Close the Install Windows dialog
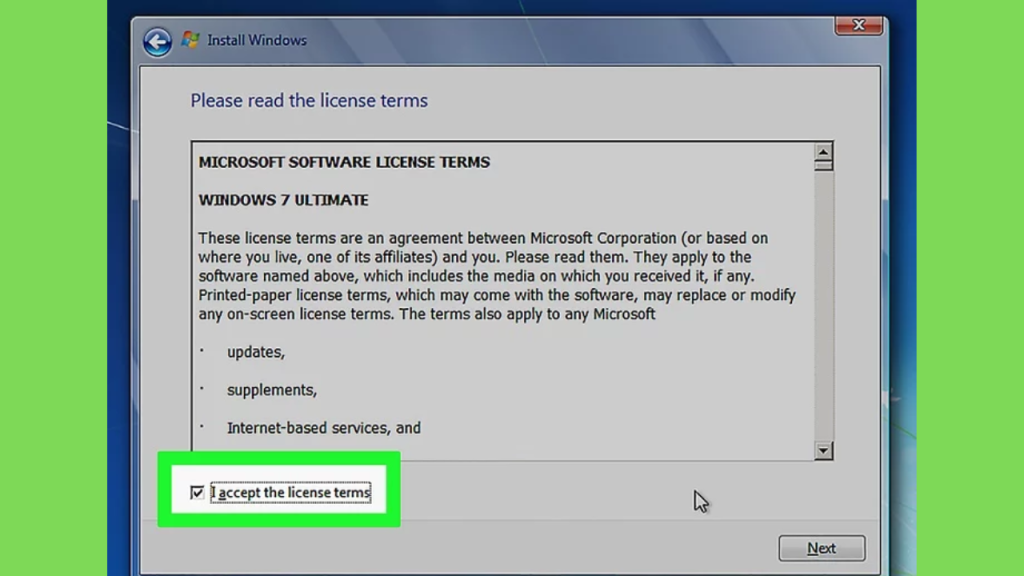The image size is (1024, 576). coord(859,25)
